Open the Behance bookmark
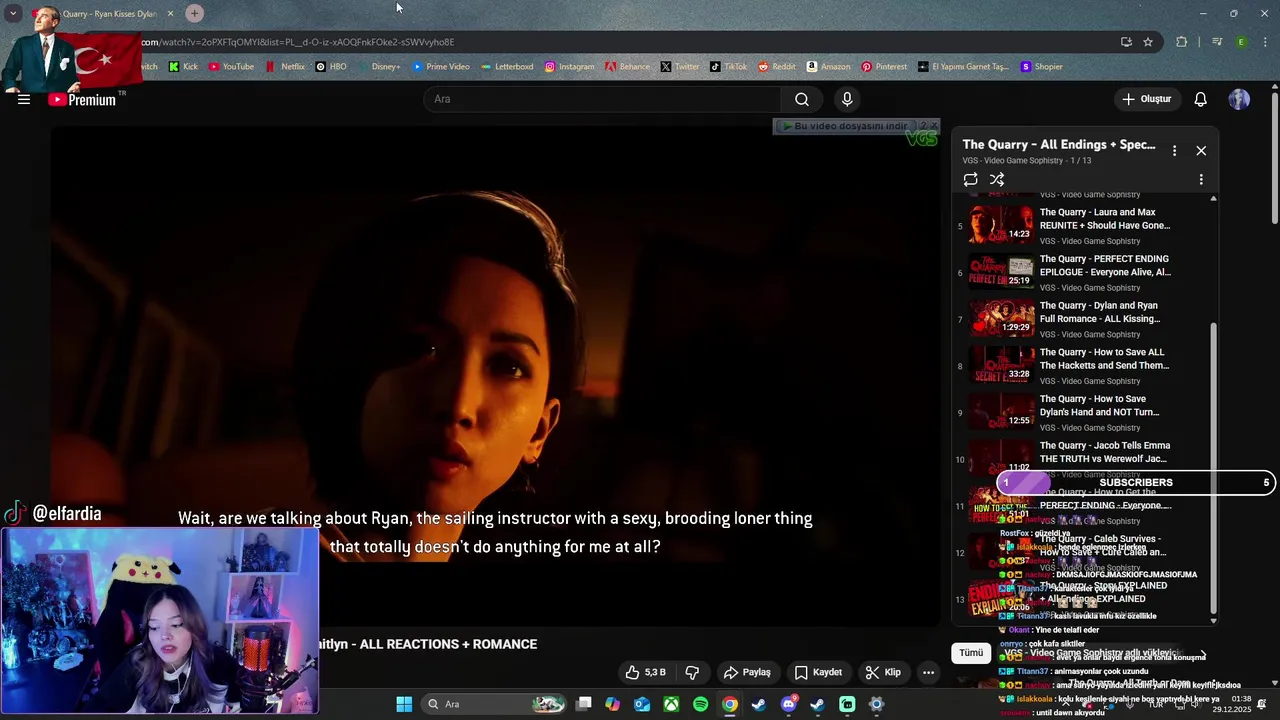1280x720 pixels. pyautogui.click(x=627, y=67)
